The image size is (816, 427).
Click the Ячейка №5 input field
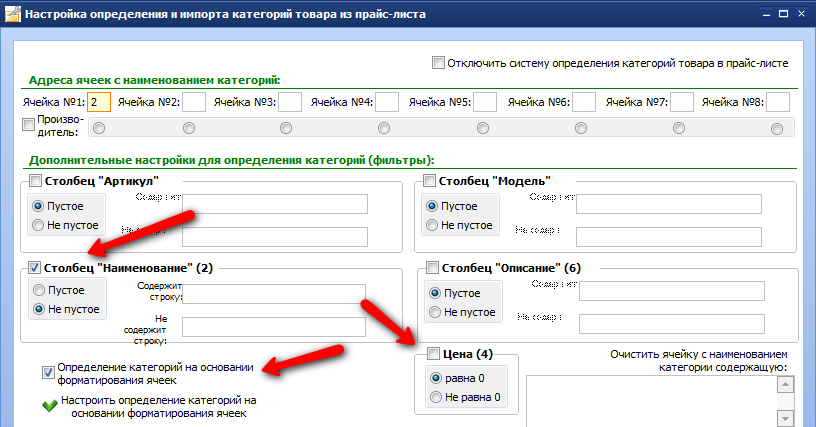(x=485, y=102)
